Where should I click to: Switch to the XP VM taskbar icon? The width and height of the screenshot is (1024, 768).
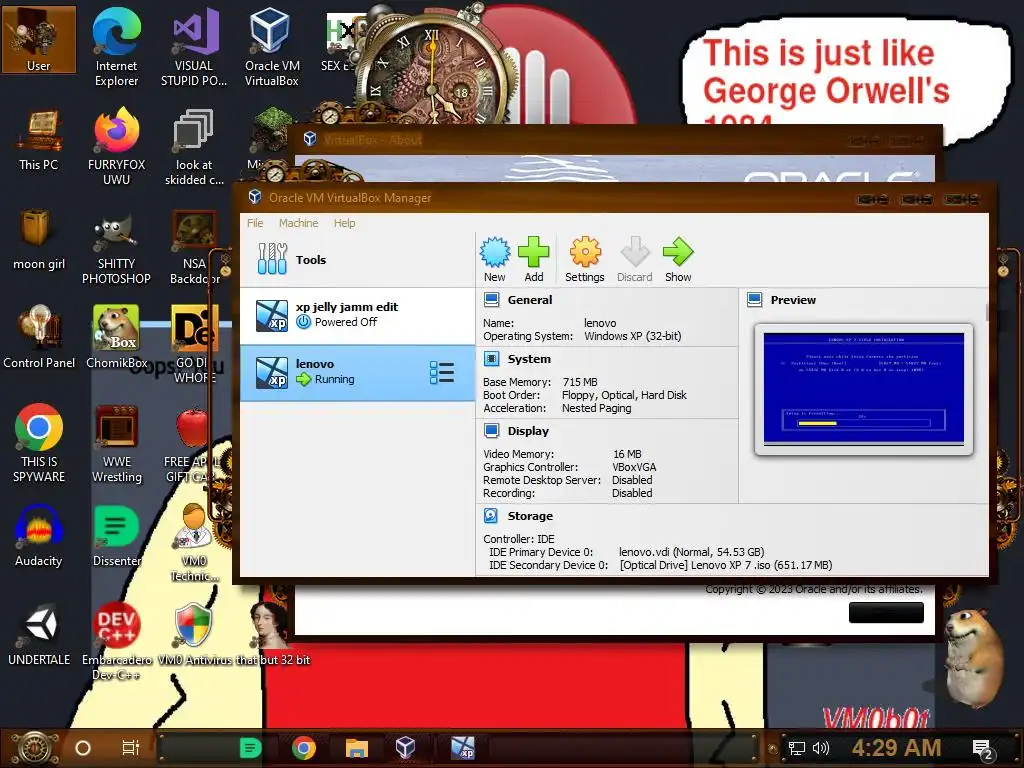click(463, 748)
